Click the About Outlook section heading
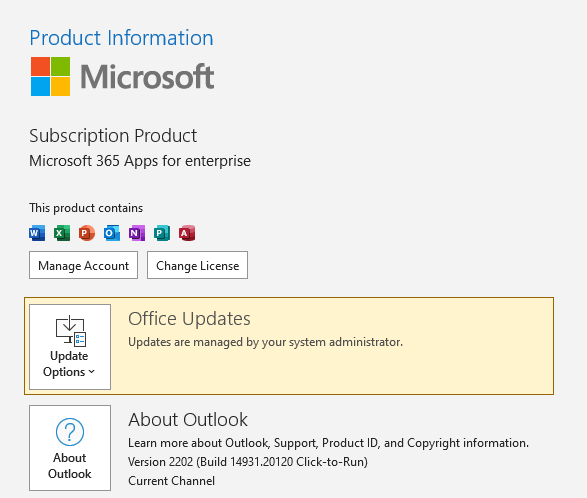 [x=188, y=419]
